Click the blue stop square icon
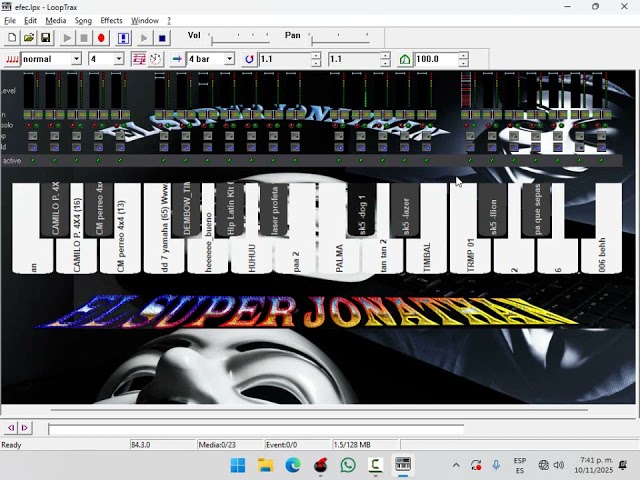The width and height of the screenshot is (640, 480). pyautogui.click(x=162, y=38)
